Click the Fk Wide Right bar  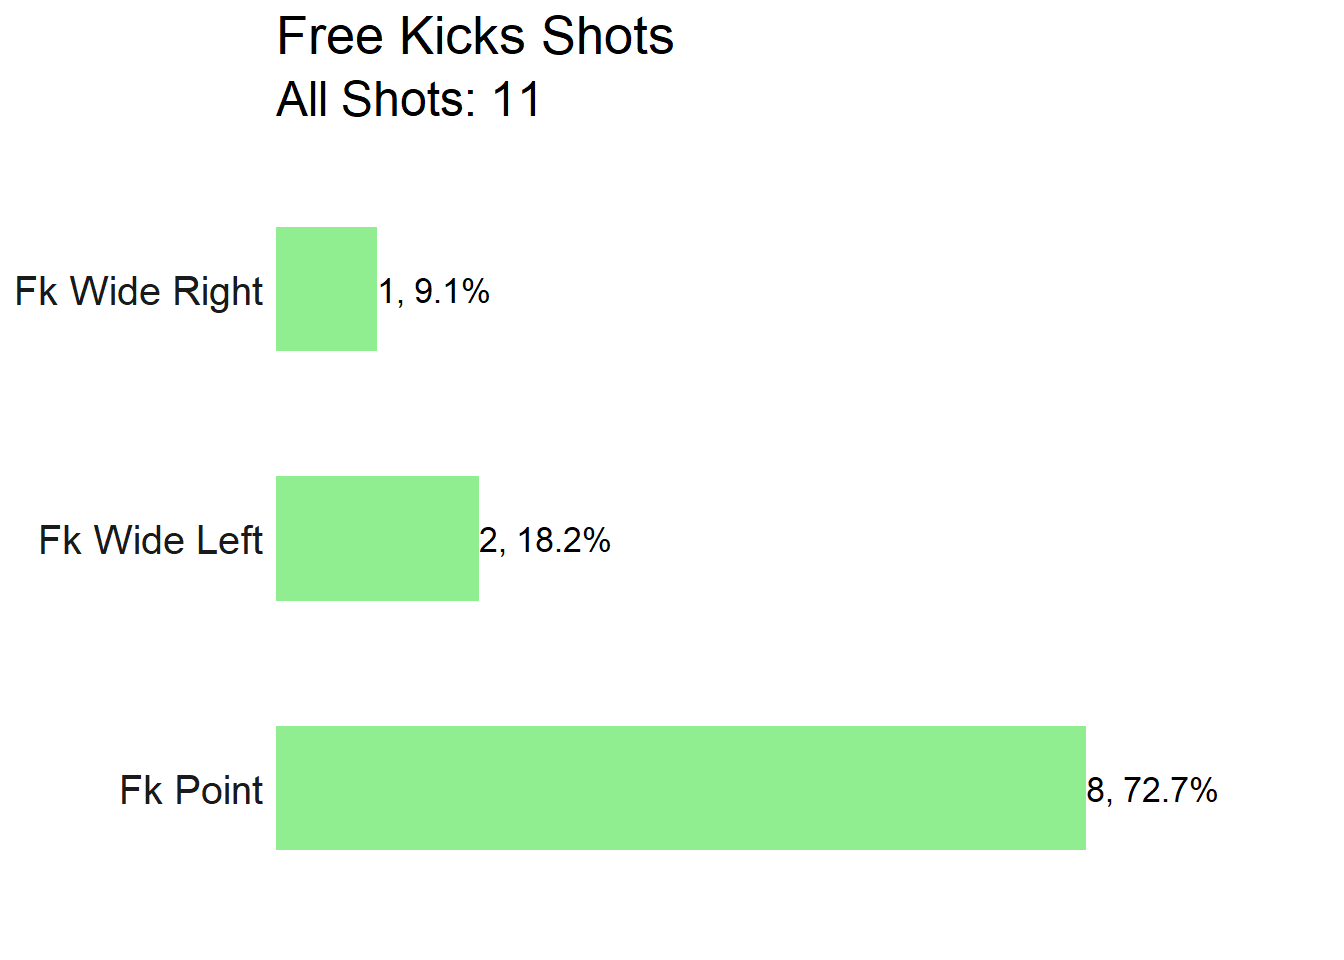tap(326, 289)
